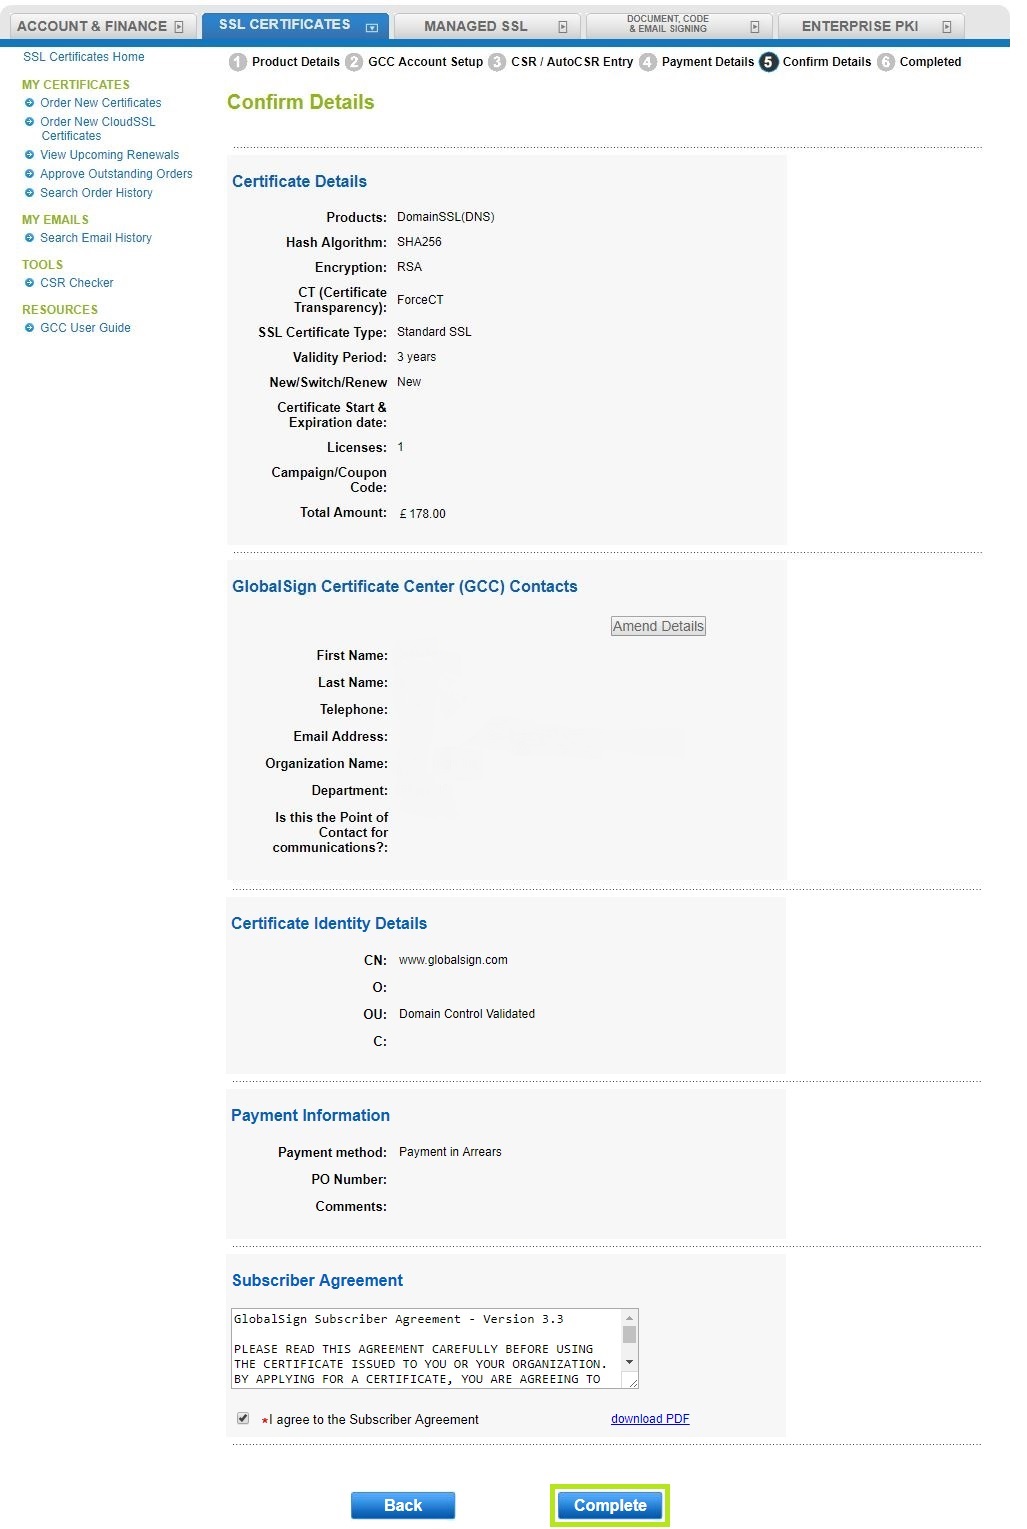The image size is (1027, 1529).
Task: Click the step 1 Product Details circle
Action: pyautogui.click(x=236, y=61)
